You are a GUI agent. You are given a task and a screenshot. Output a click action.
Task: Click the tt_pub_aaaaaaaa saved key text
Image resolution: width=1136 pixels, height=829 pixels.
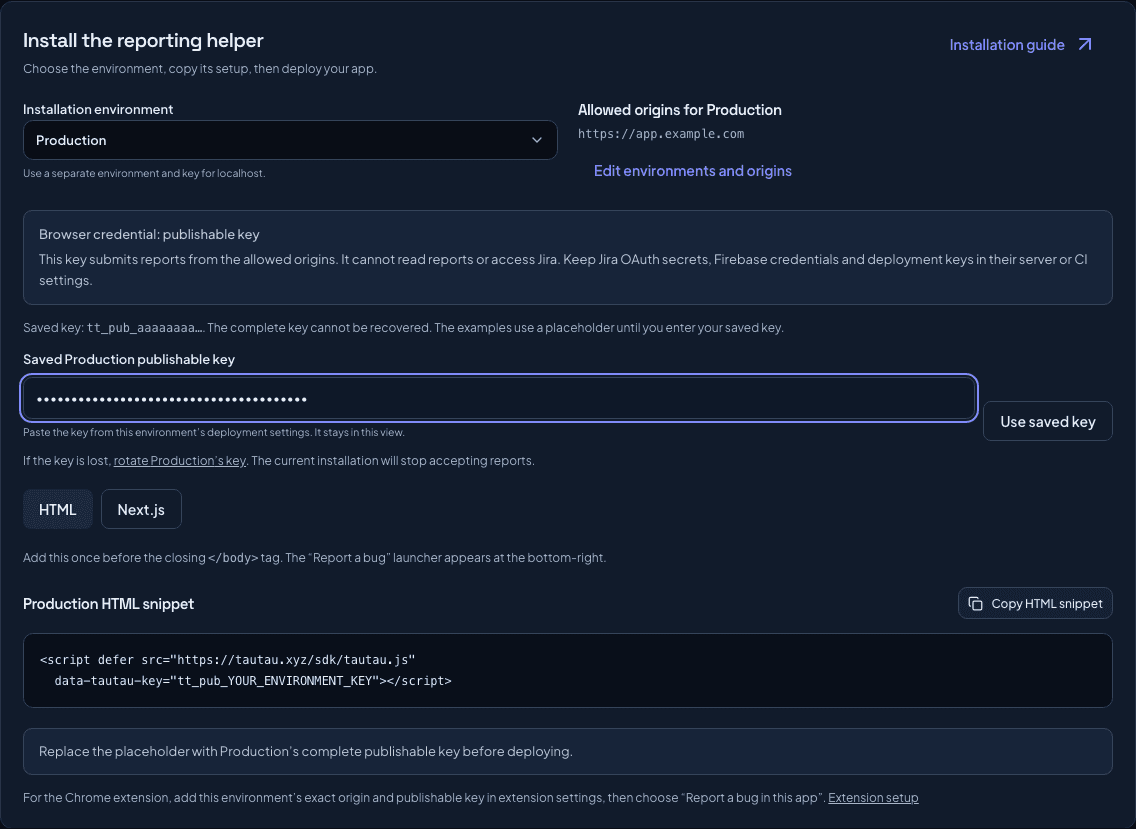(x=145, y=328)
